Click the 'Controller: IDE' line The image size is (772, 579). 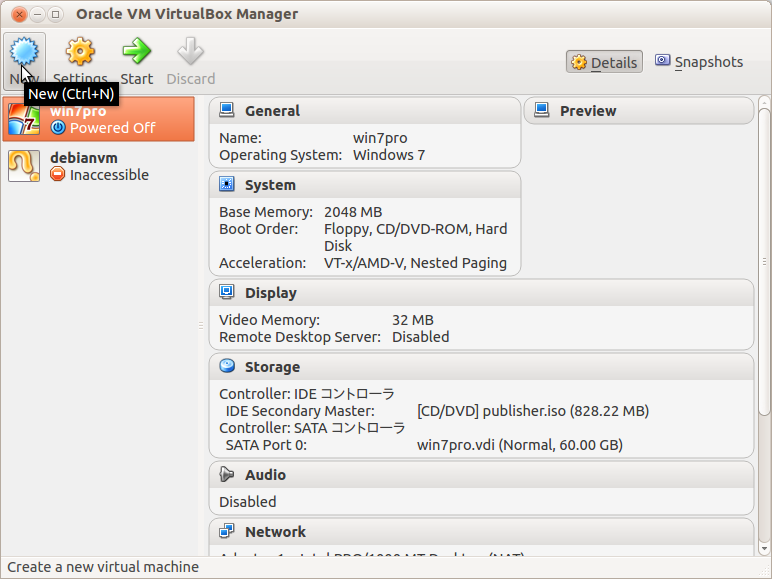(307, 394)
